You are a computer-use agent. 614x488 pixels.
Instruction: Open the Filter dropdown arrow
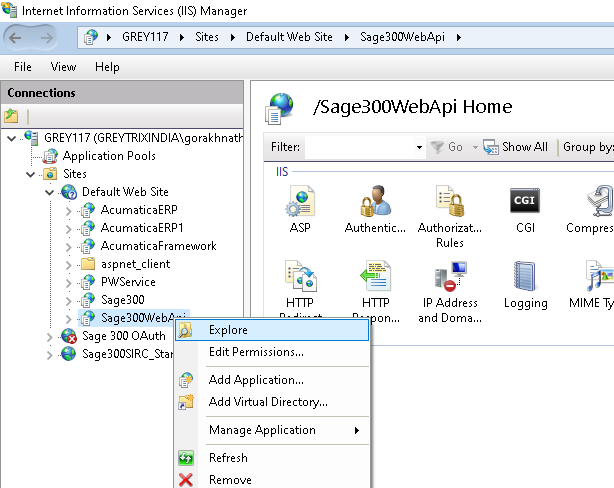(419, 147)
